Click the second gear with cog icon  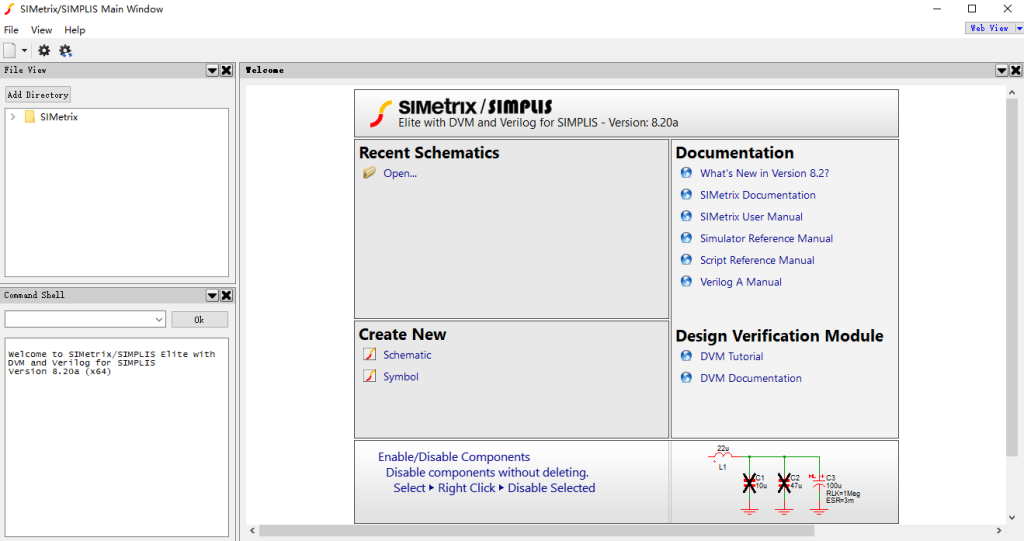click(x=65, y=50)
